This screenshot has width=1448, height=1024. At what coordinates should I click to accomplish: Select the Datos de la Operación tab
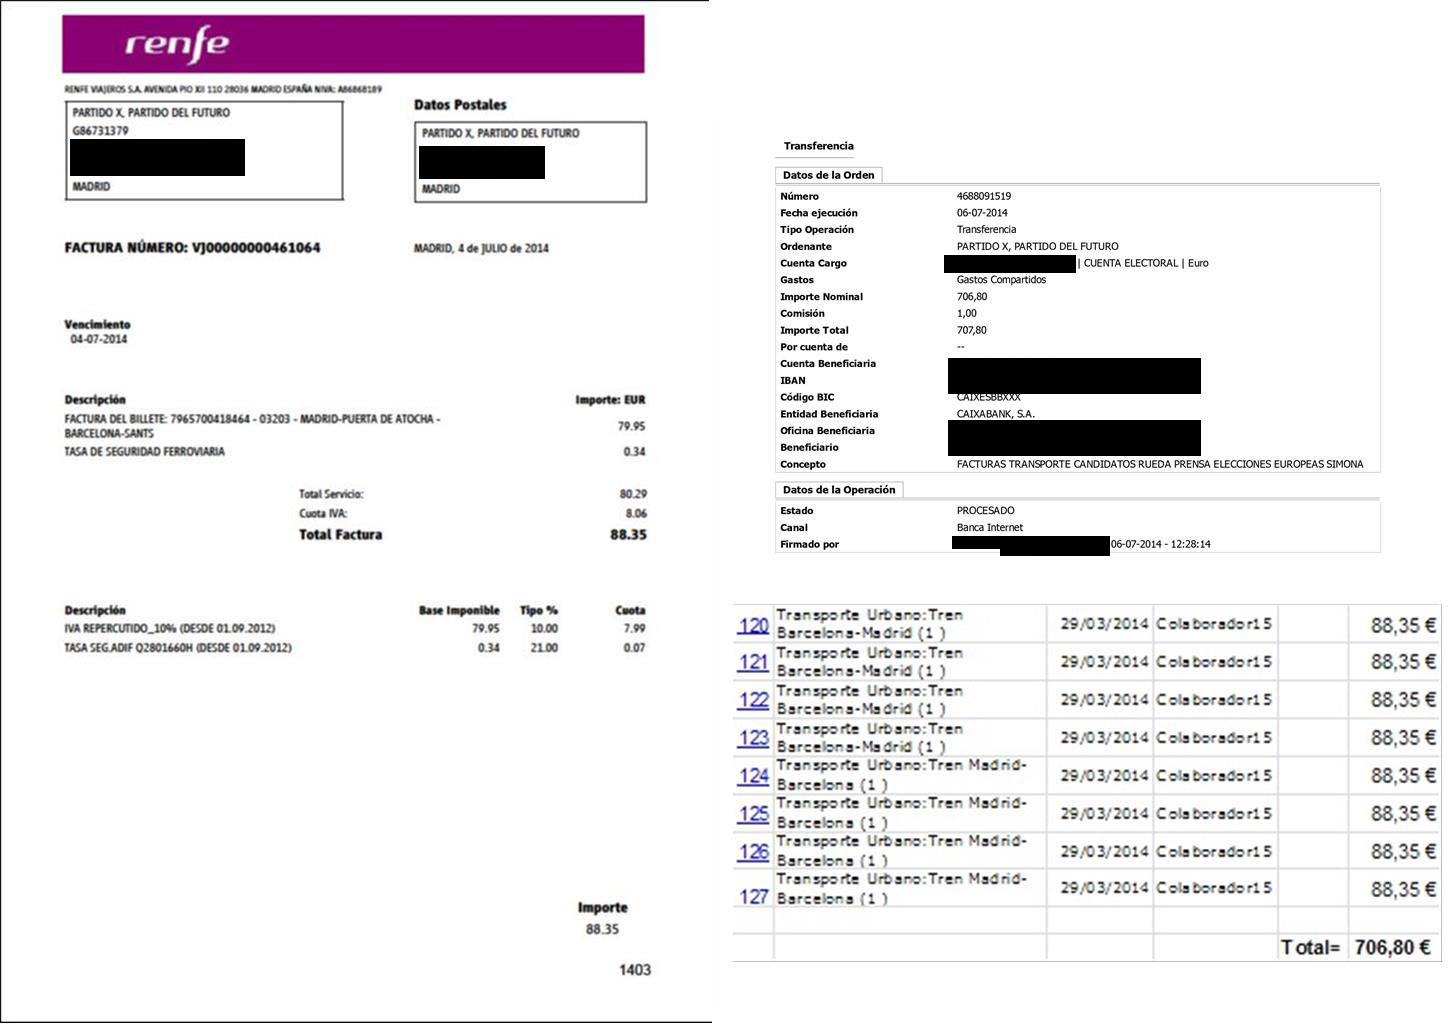(x=839, y=490)
